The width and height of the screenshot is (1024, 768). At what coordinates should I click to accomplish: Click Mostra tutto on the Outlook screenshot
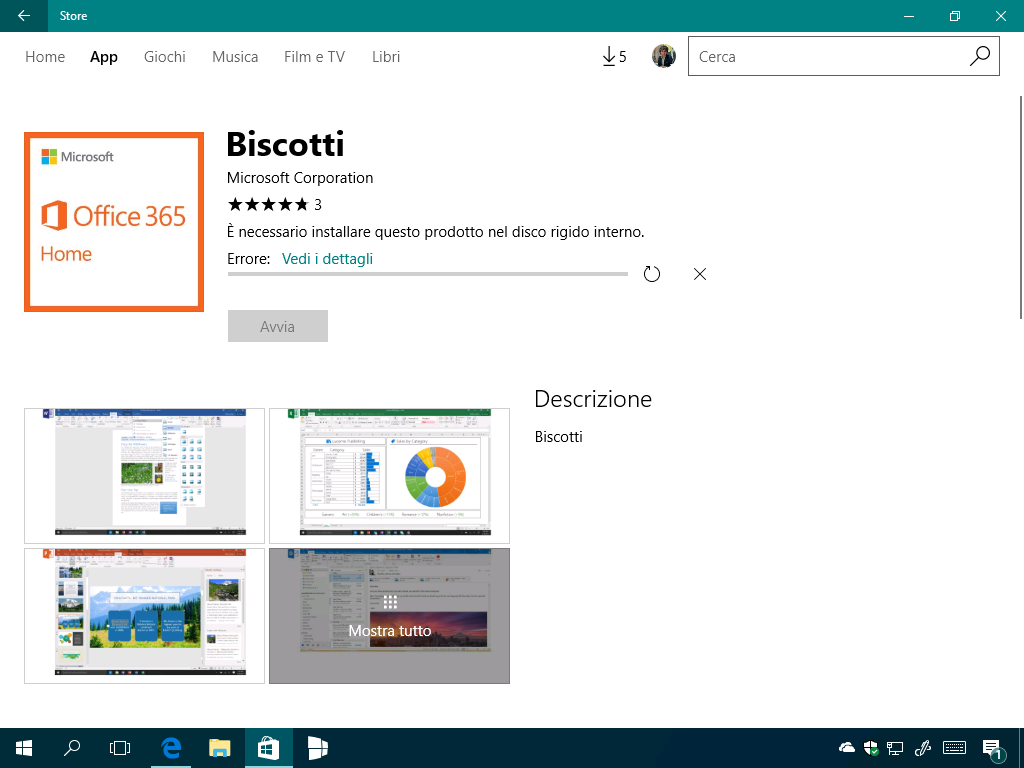tap(389, 616)
